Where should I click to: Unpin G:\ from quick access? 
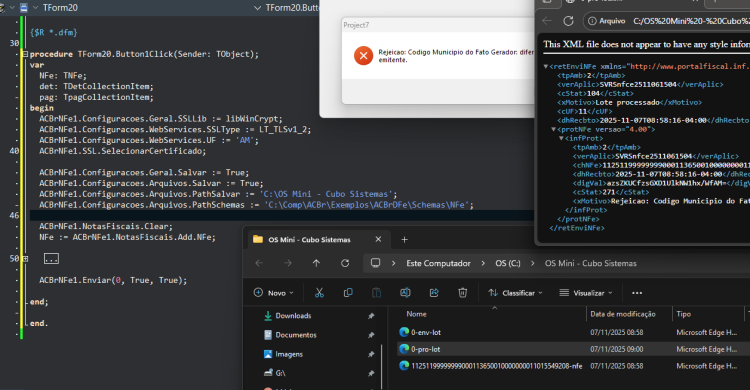tap(371, 373)
